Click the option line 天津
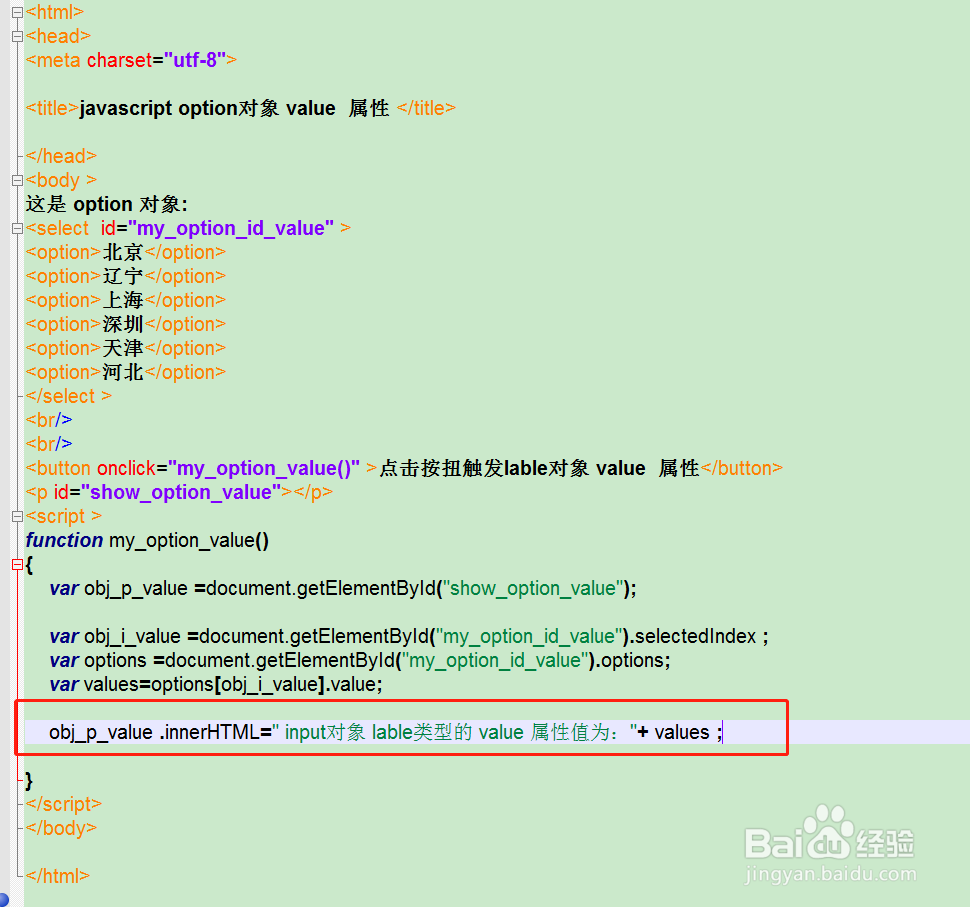 (x=126, y=348)
